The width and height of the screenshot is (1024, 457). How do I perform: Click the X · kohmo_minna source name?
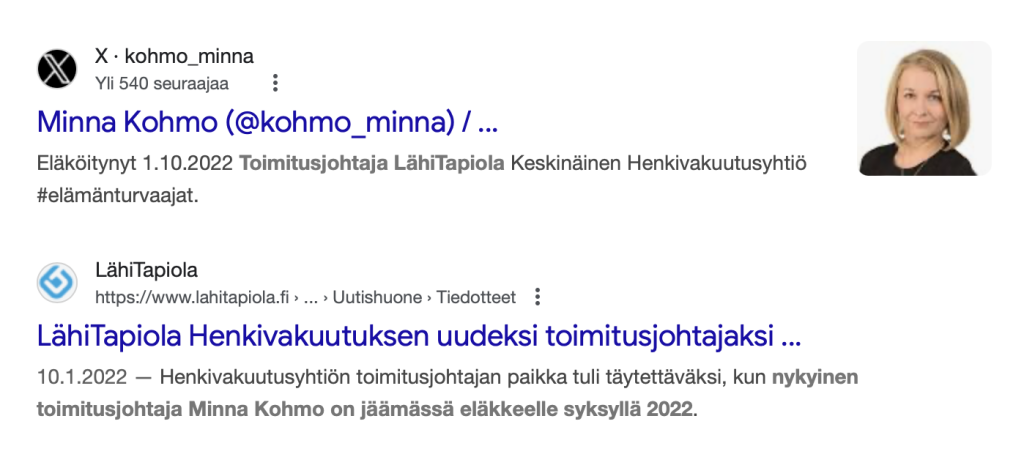tap(174, 57)
